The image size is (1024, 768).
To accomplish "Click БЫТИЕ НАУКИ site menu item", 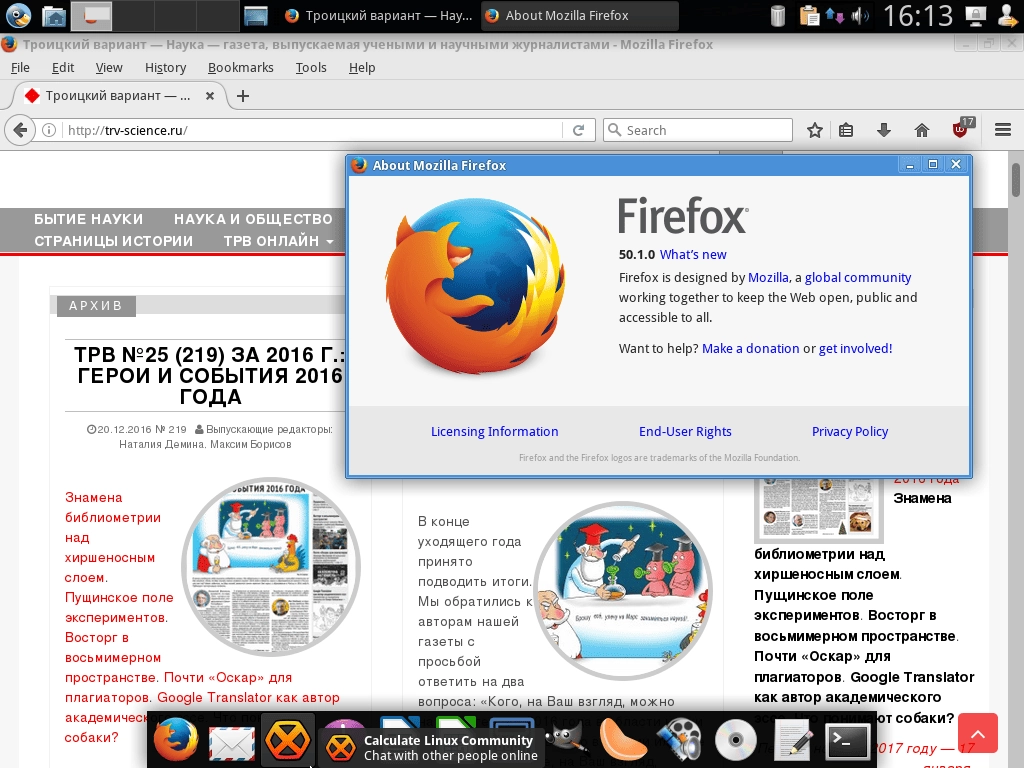I will coord(88,219).
